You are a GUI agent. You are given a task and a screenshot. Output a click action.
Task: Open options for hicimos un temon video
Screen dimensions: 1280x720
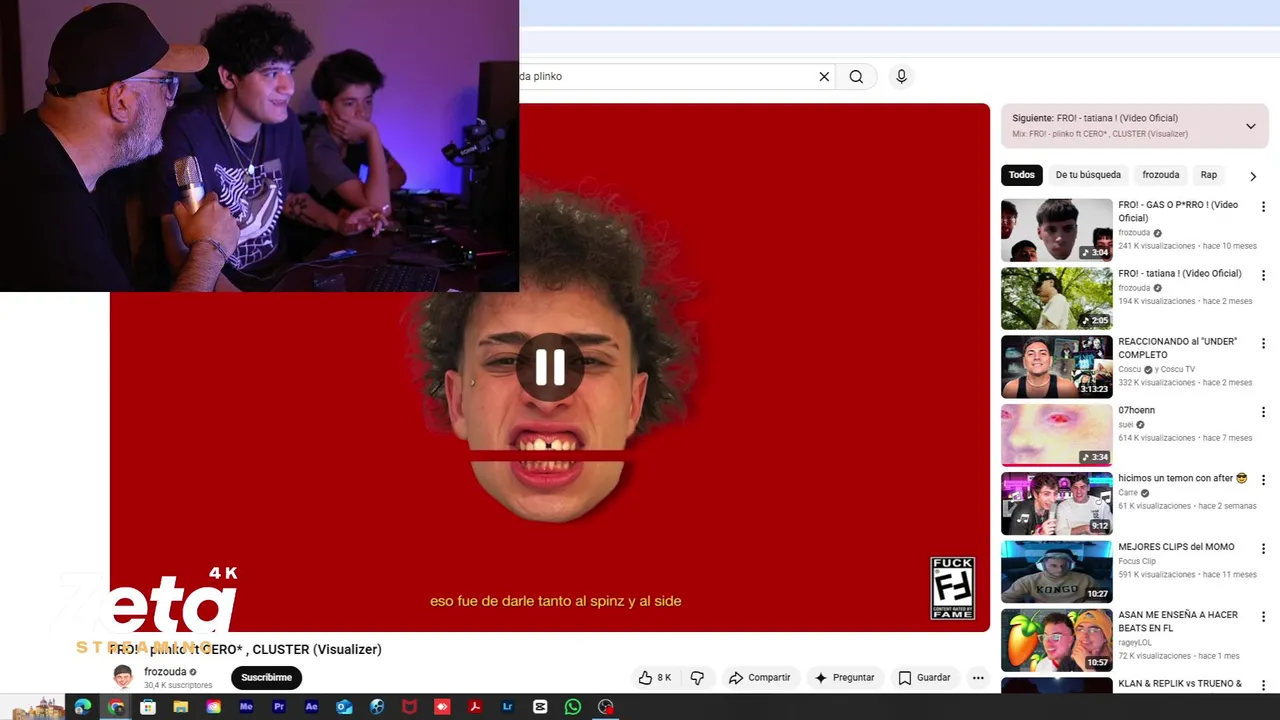point(1263,480)
